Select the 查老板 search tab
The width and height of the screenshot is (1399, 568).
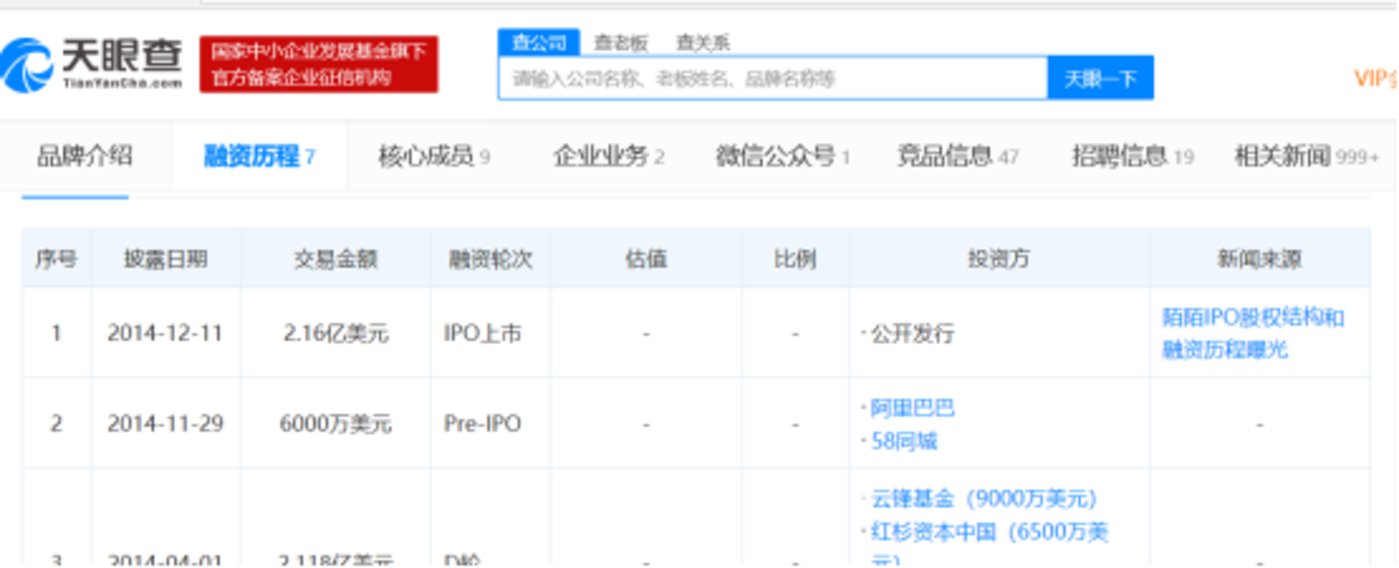tap(621, 42)
